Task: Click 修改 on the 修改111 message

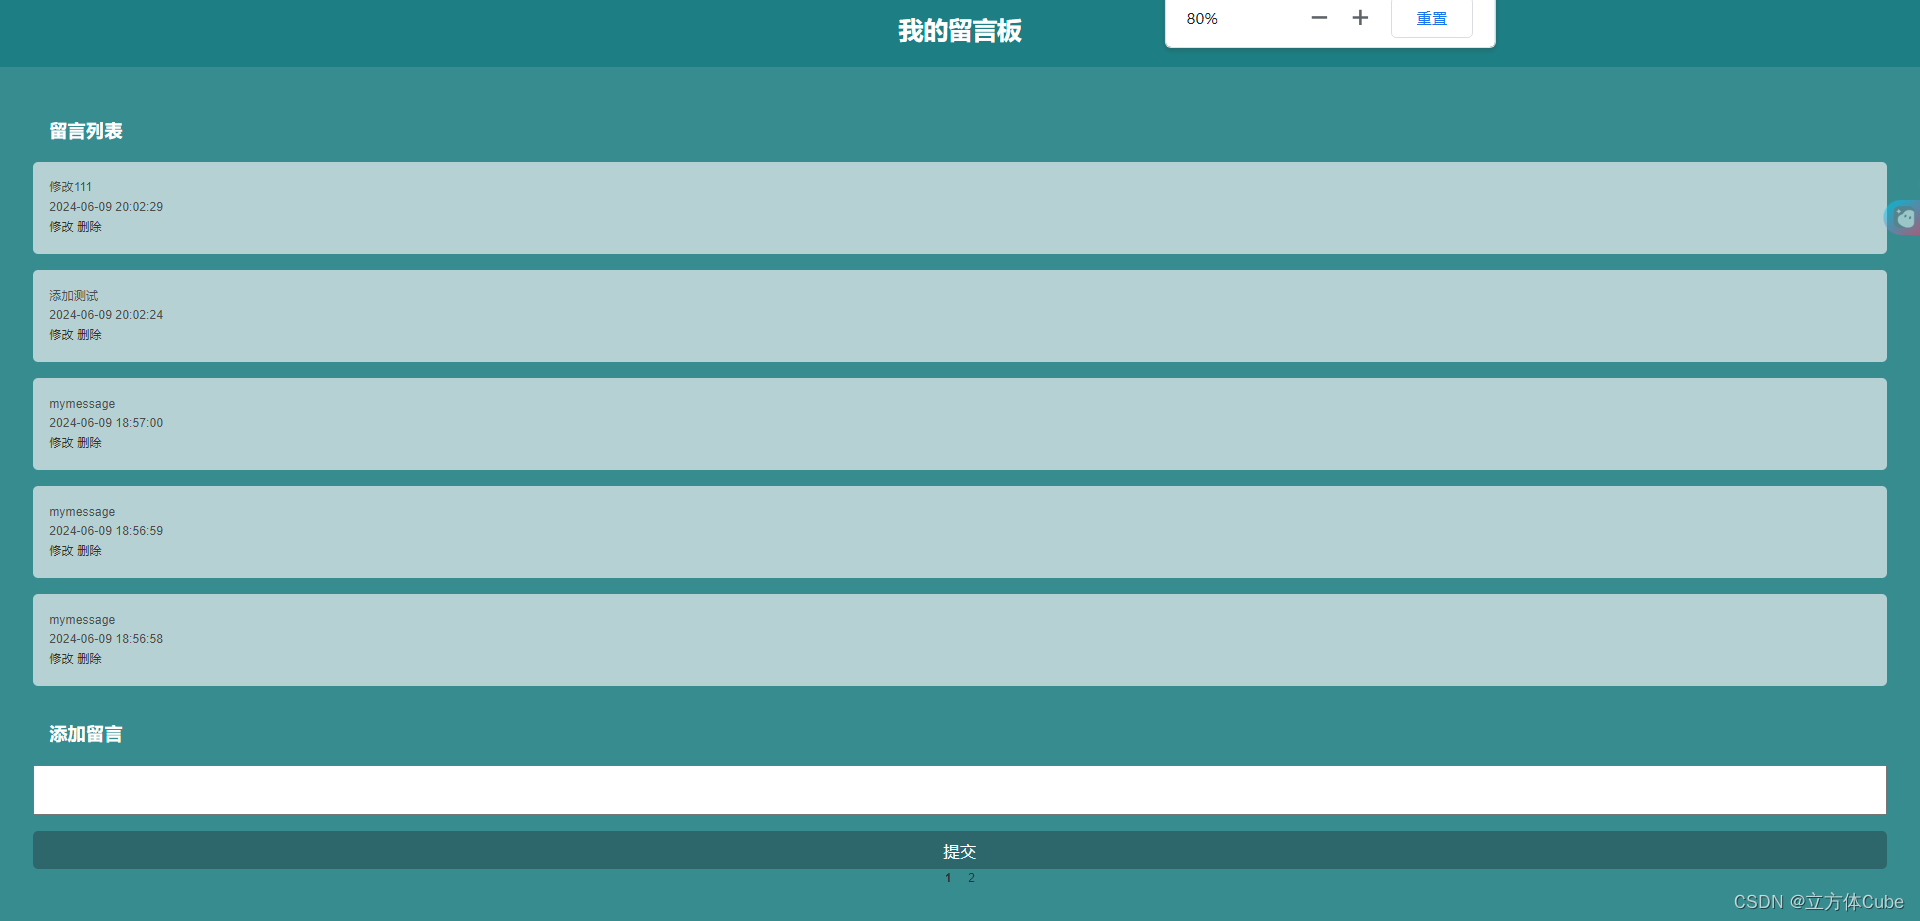Action: (61, 227)
